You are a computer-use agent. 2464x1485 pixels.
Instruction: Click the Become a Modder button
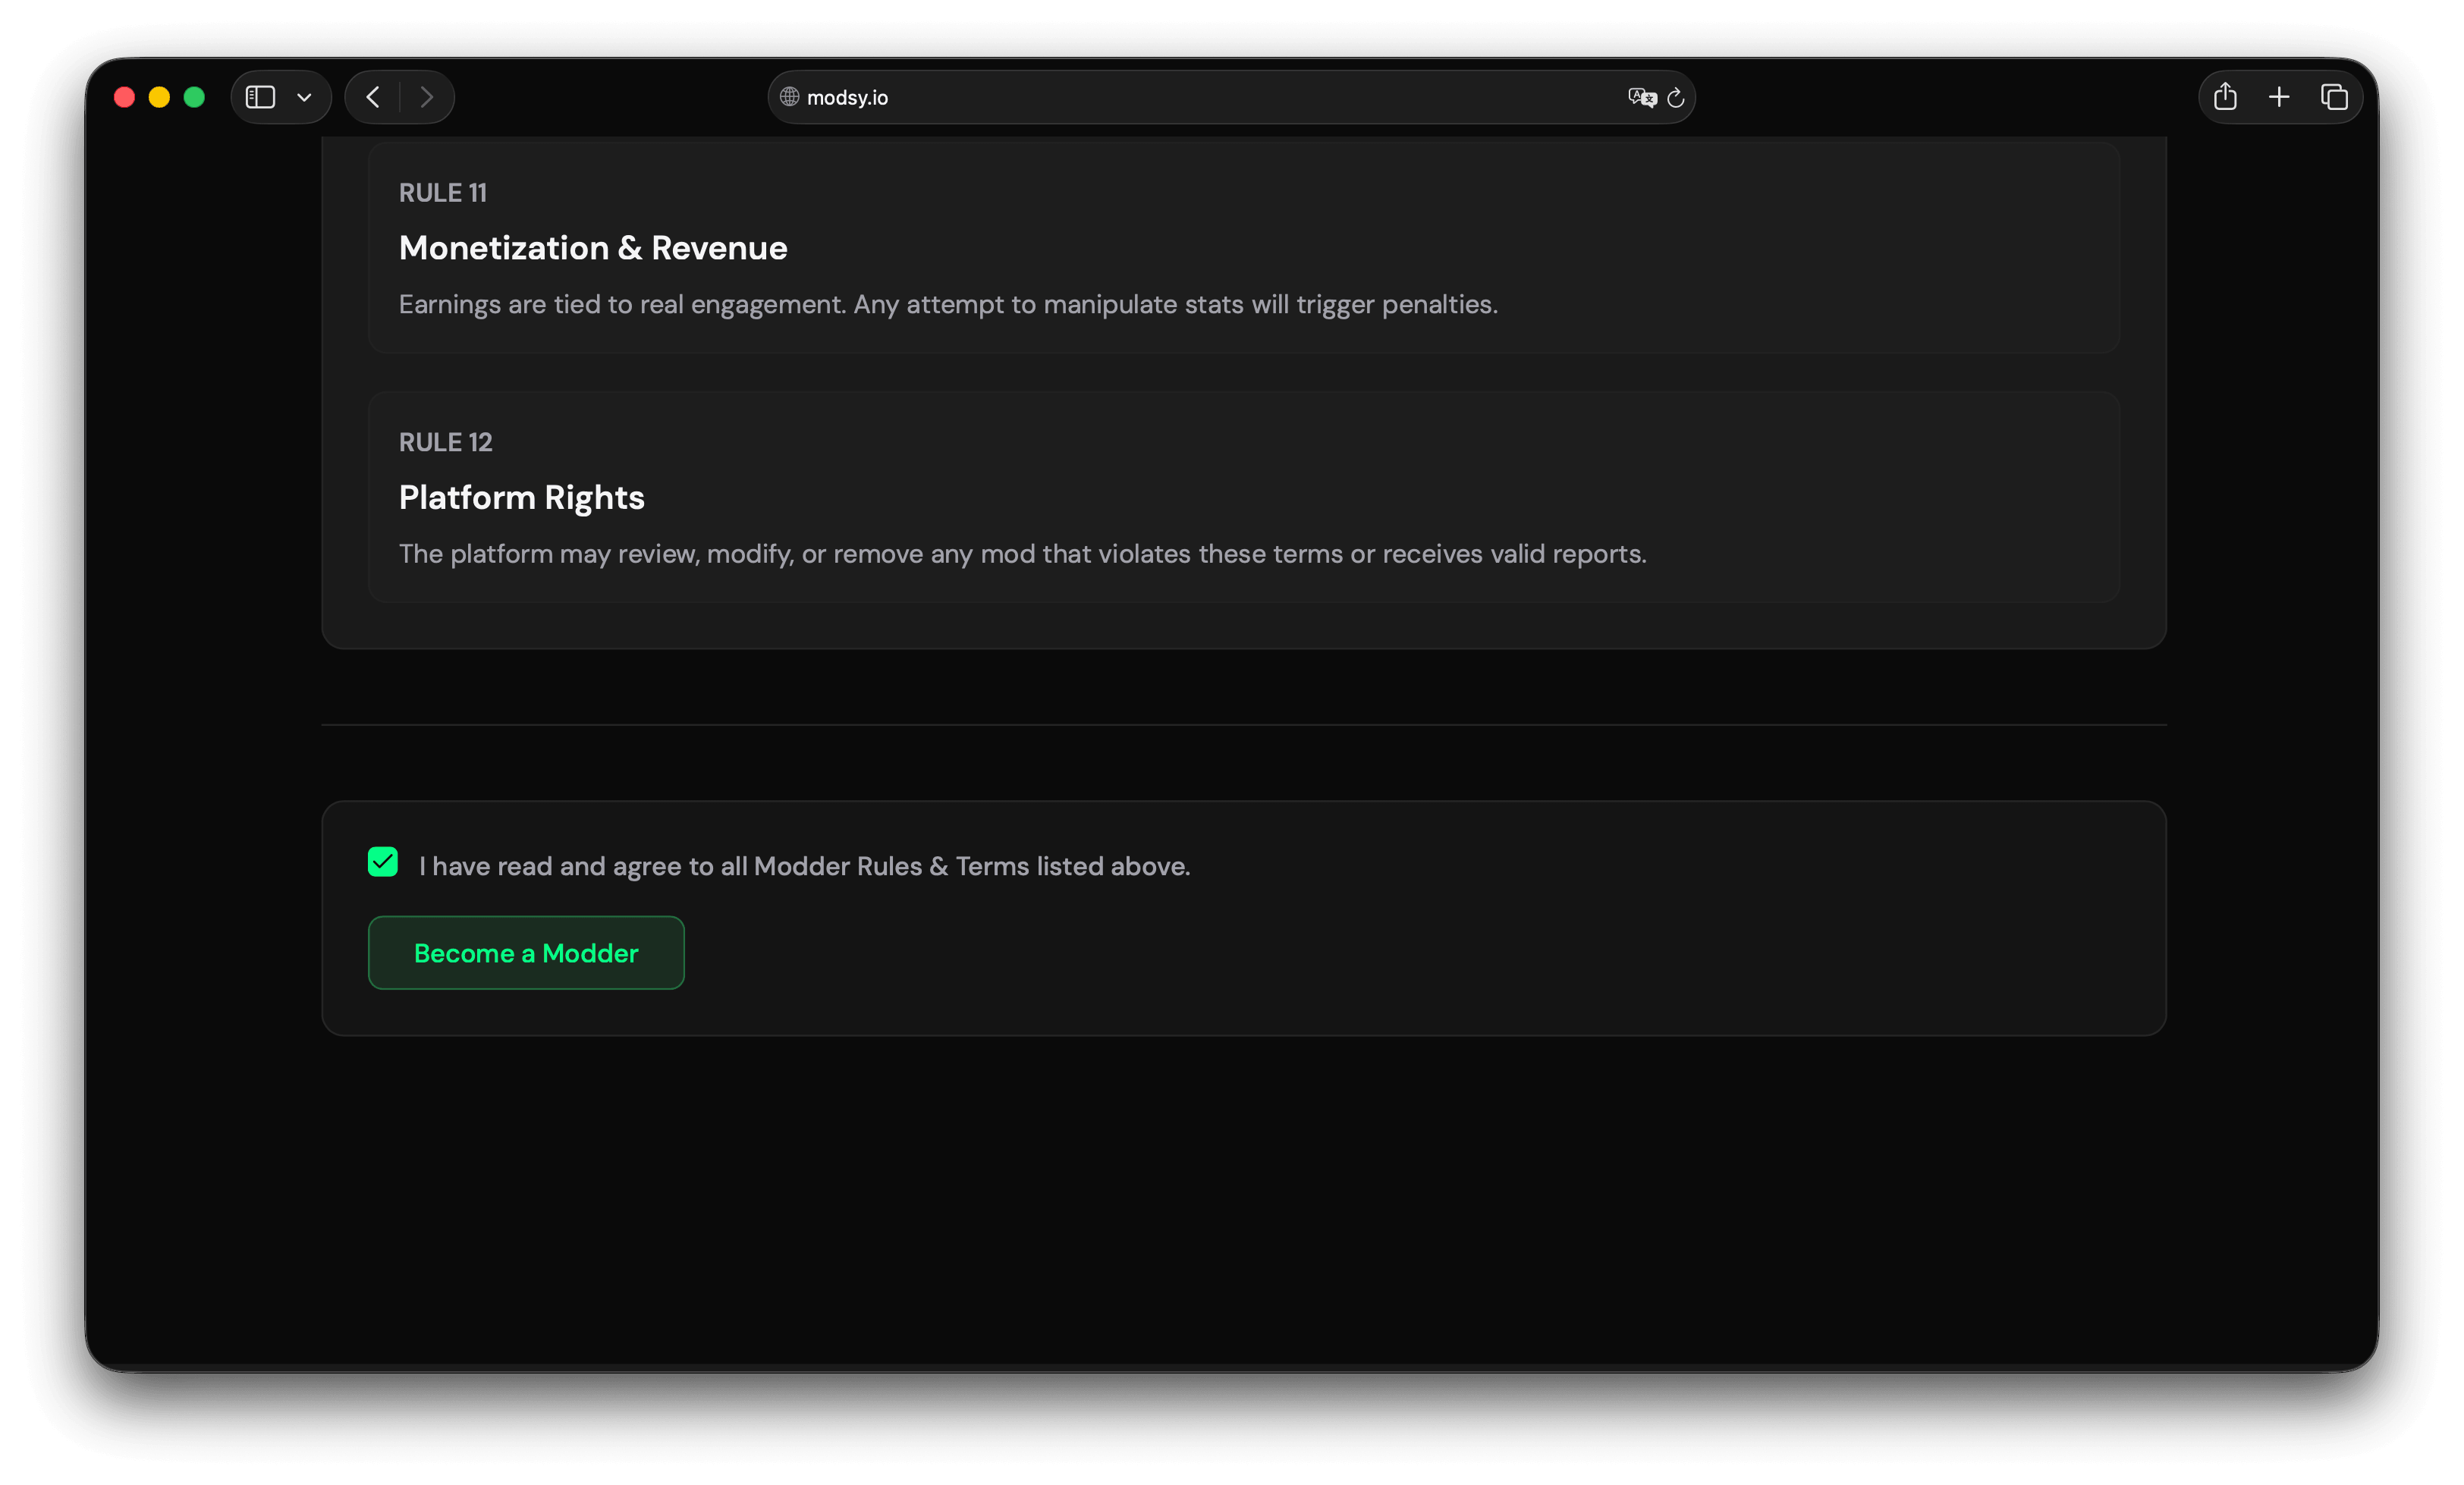tap(526, 953)
